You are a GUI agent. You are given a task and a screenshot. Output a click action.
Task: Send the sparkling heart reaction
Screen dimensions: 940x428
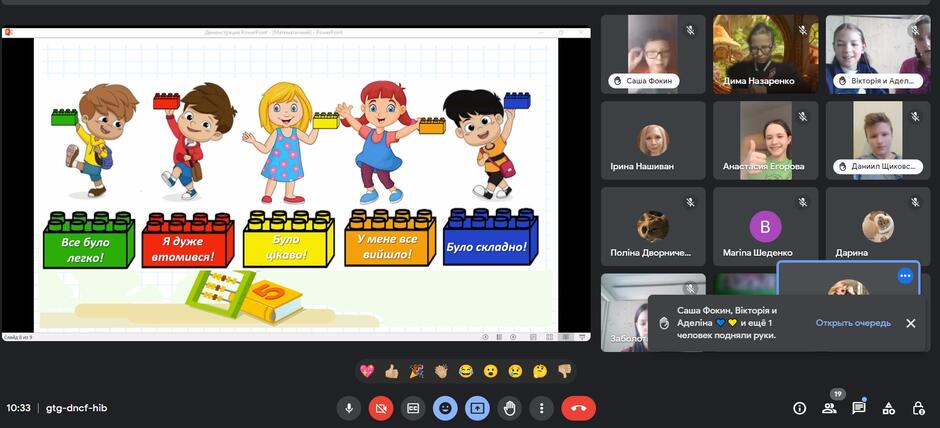point(367,371)
